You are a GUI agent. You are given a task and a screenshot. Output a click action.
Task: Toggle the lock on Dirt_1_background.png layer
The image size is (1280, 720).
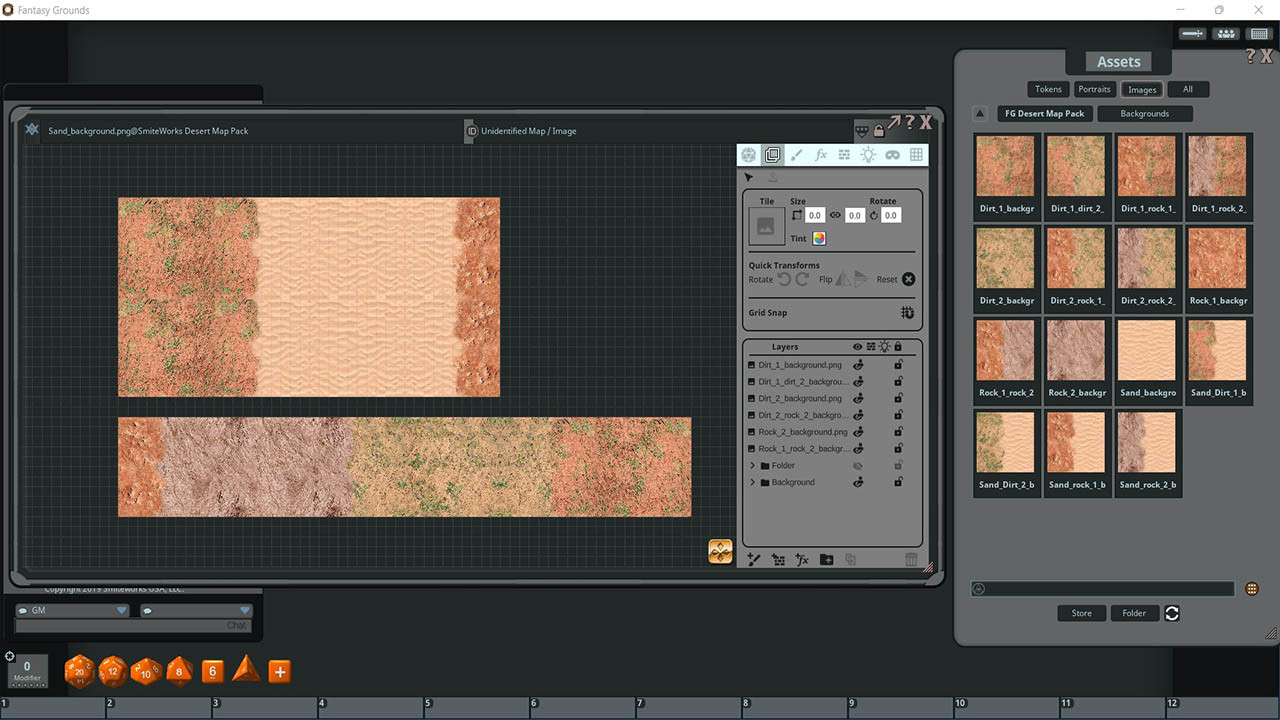[898, 364]
